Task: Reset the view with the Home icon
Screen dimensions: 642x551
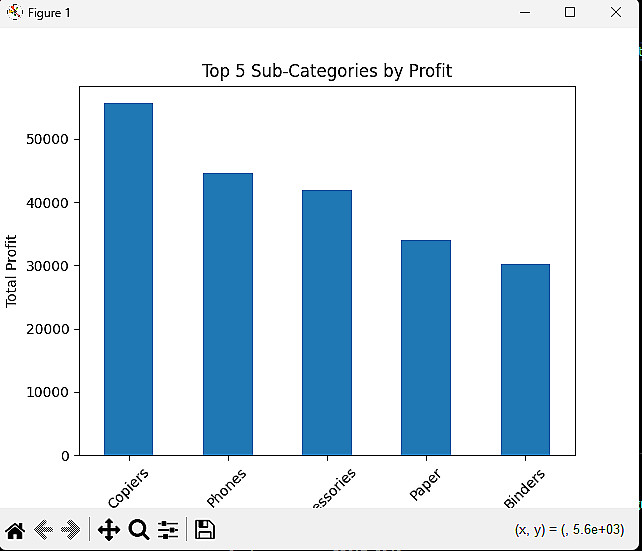Action: (16, 530)
